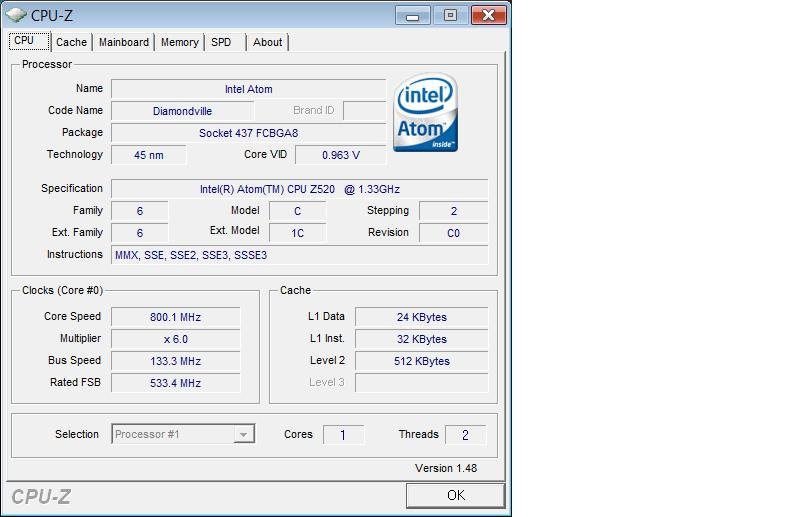Click the Name field showing Intel Atom
Viewport: 800px width, 517px height.
(x=248, y=89)
